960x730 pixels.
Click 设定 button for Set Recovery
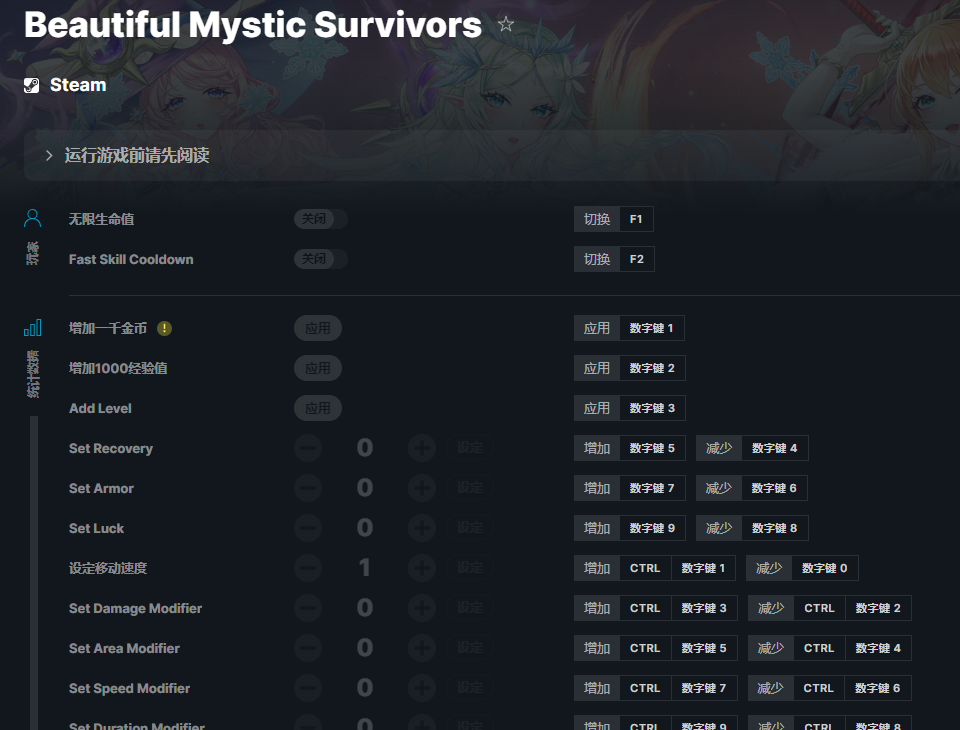pyautogui.click(x=470, y=448)
